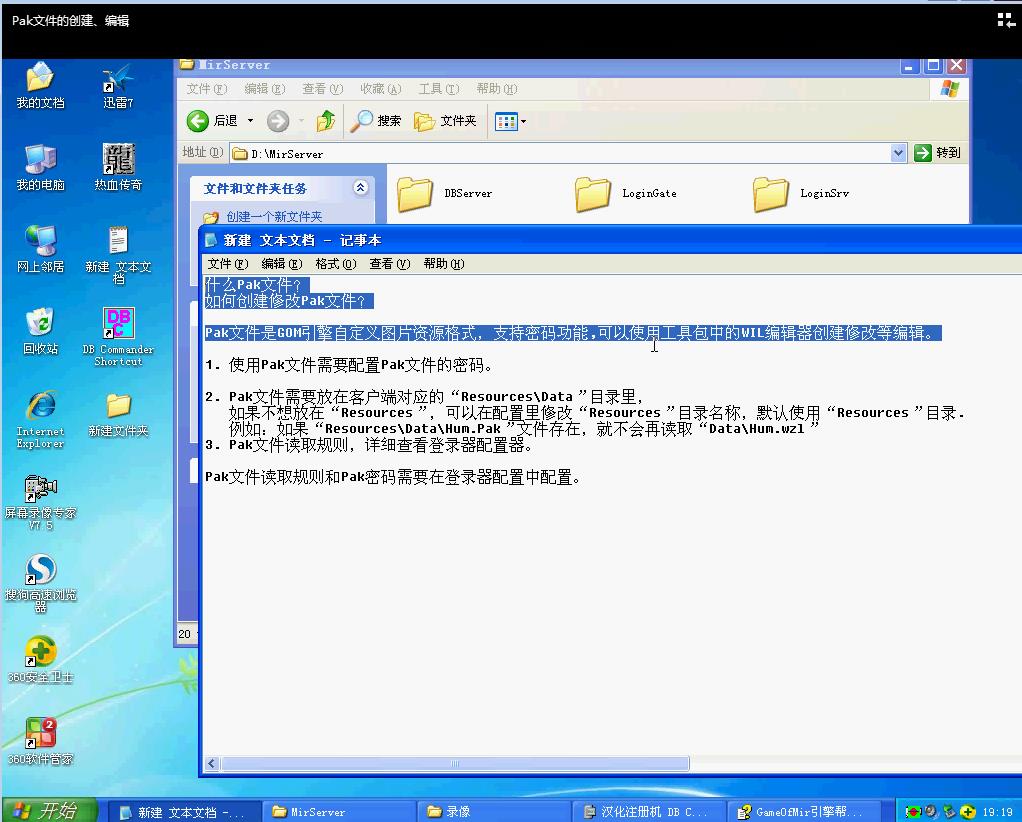Click the Notepad scroll-left arrow

[x=212, y=763]
